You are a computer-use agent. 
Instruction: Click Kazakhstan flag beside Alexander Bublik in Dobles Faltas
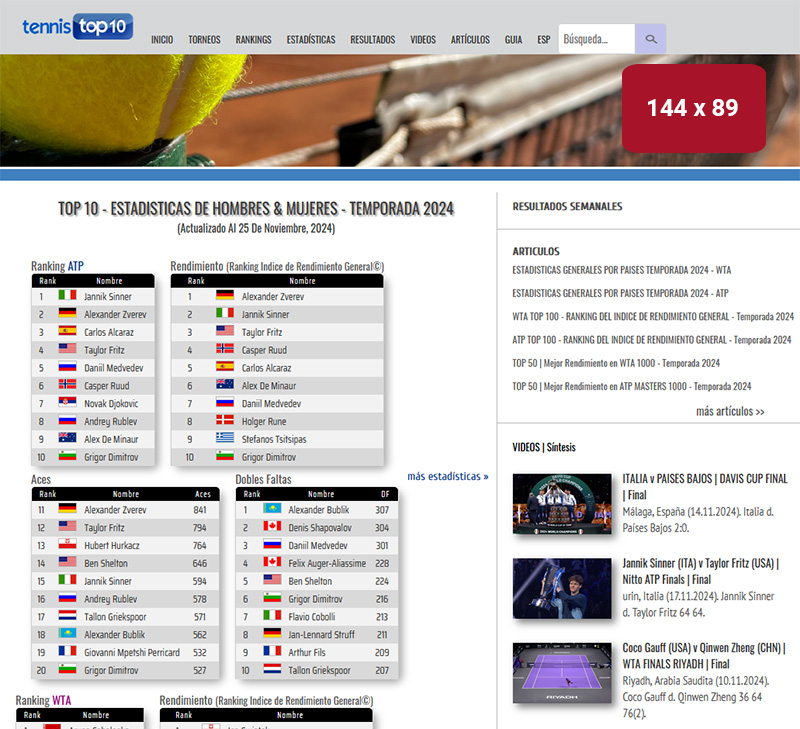(272, 509)
